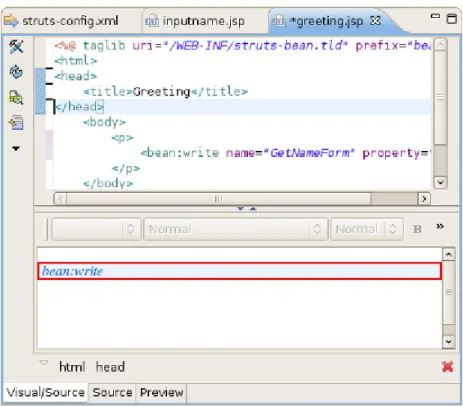Toggle bold formatting button
Screen dimensions: 463x407
(417, 229)
